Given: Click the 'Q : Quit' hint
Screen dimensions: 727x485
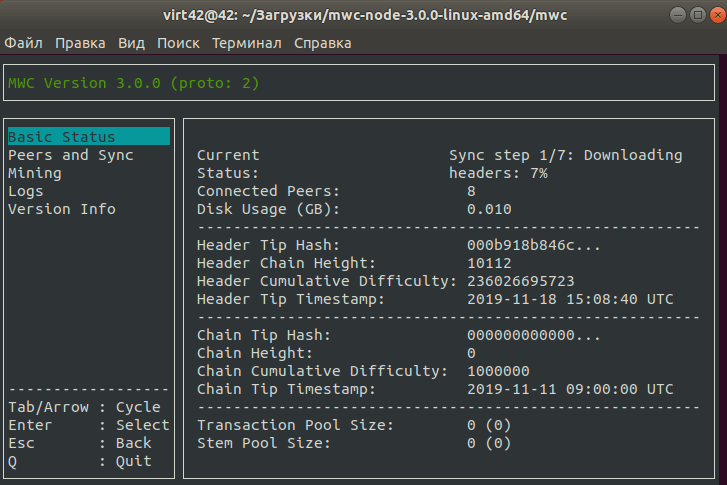Looking at the screenshot, I should click(x=80, y=461).
